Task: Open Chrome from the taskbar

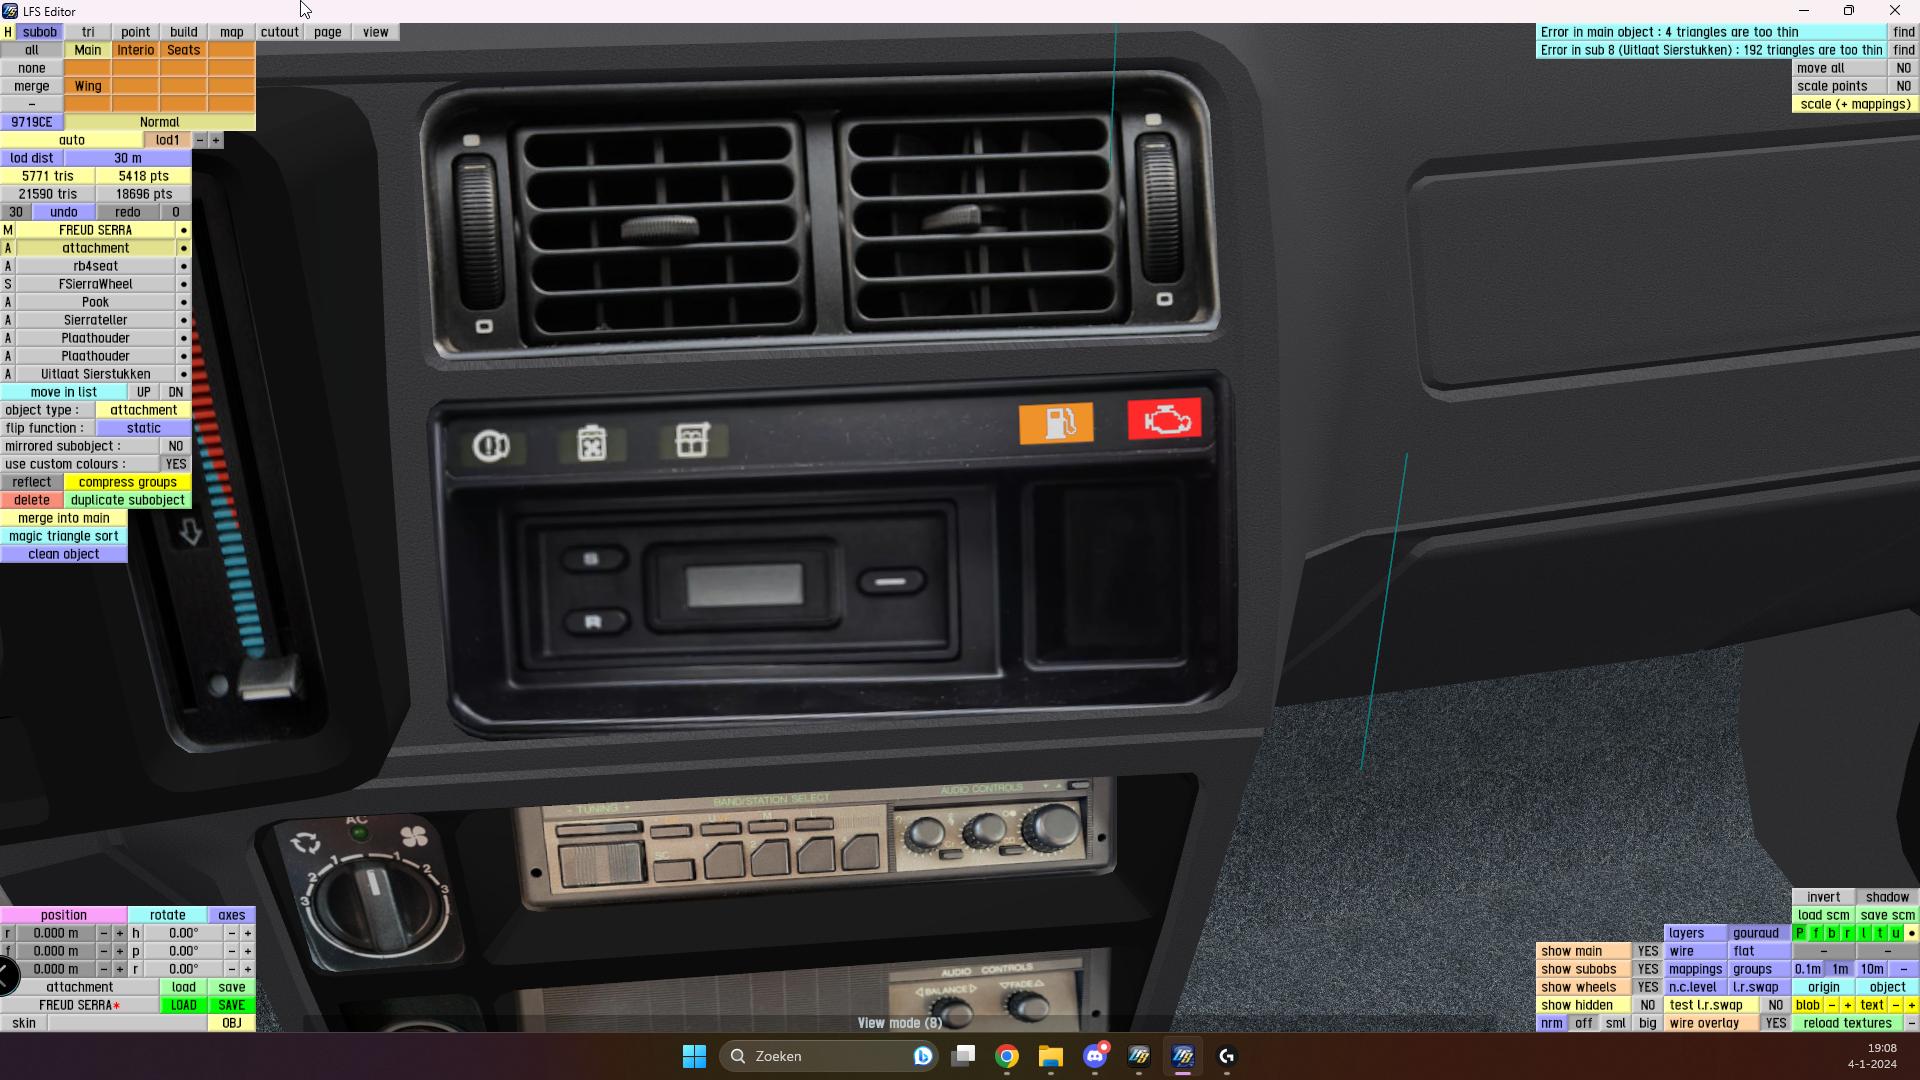Action: [1007, 1056]
